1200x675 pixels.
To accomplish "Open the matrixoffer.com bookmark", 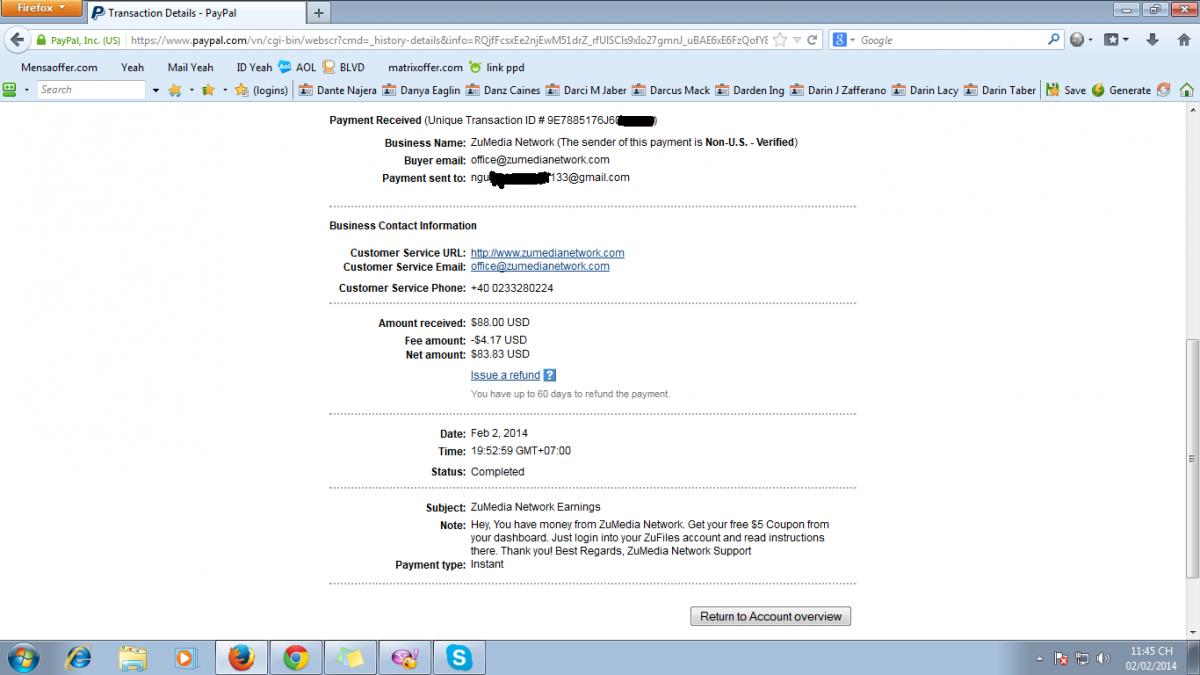I will point(425,67).
